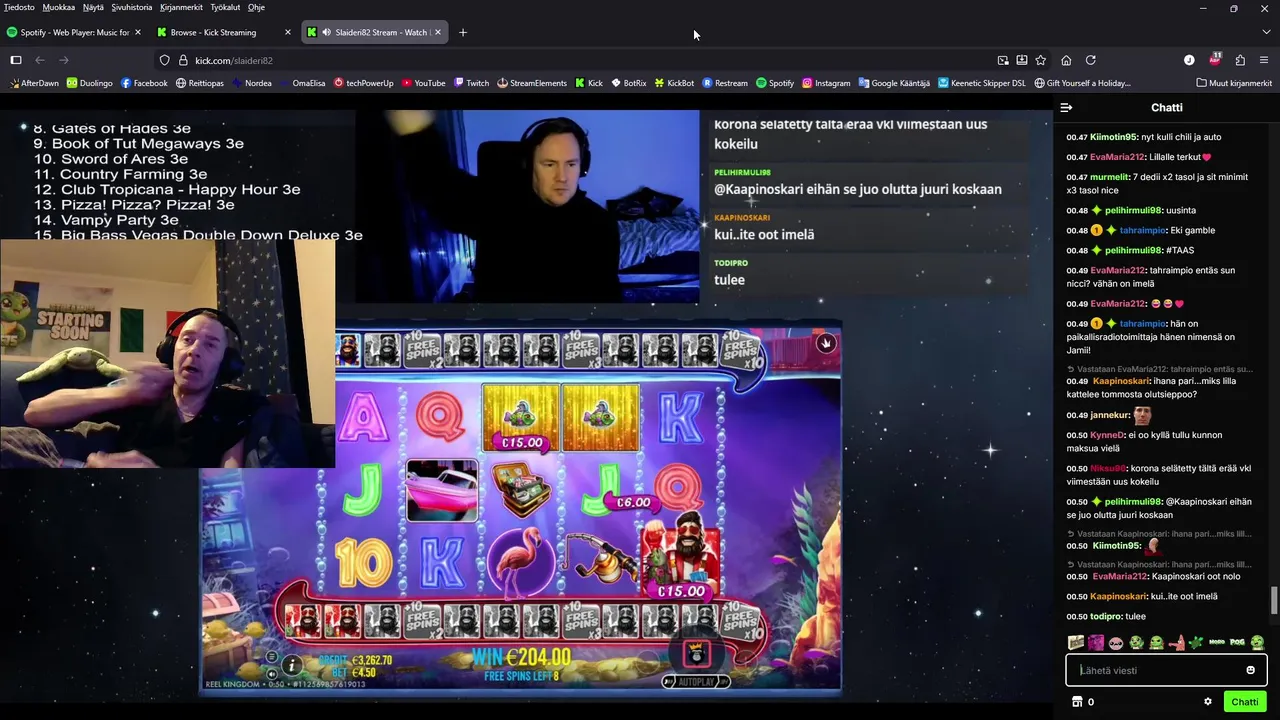Open the Restream bookmark
Image resolution: width=1280 pixels, height=720 pixels.
click(x=725, y=83)
